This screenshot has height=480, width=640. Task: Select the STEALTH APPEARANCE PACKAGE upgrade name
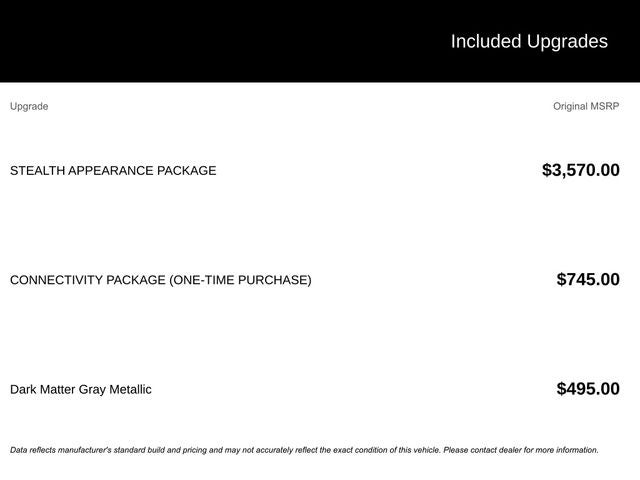click(113, 171)
